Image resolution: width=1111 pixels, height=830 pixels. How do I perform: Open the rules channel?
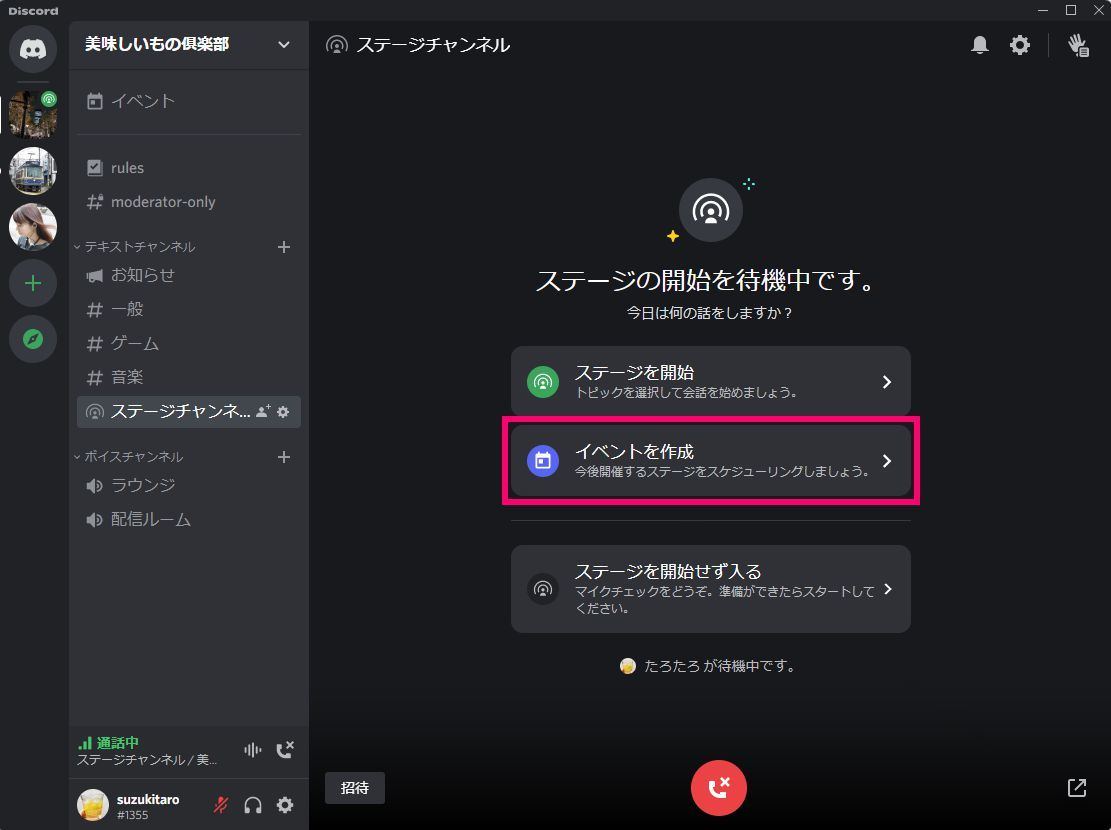pyautogui.click(x=188, y=168)
